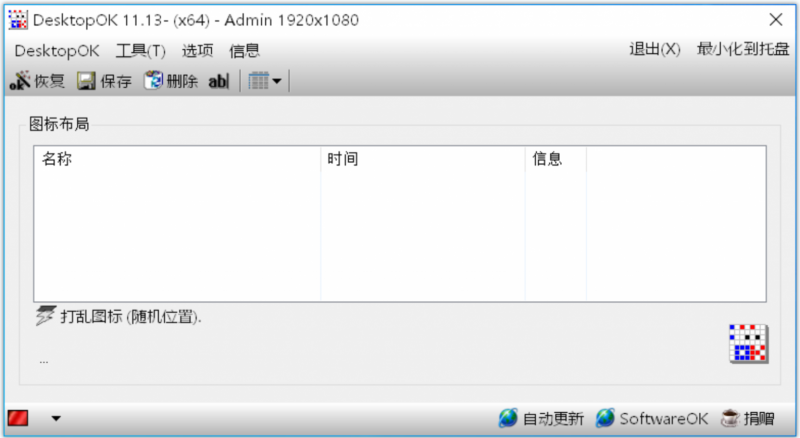Click the DesktopOK pixel logo in panel
800x438 pixels.
click(748, 344)
